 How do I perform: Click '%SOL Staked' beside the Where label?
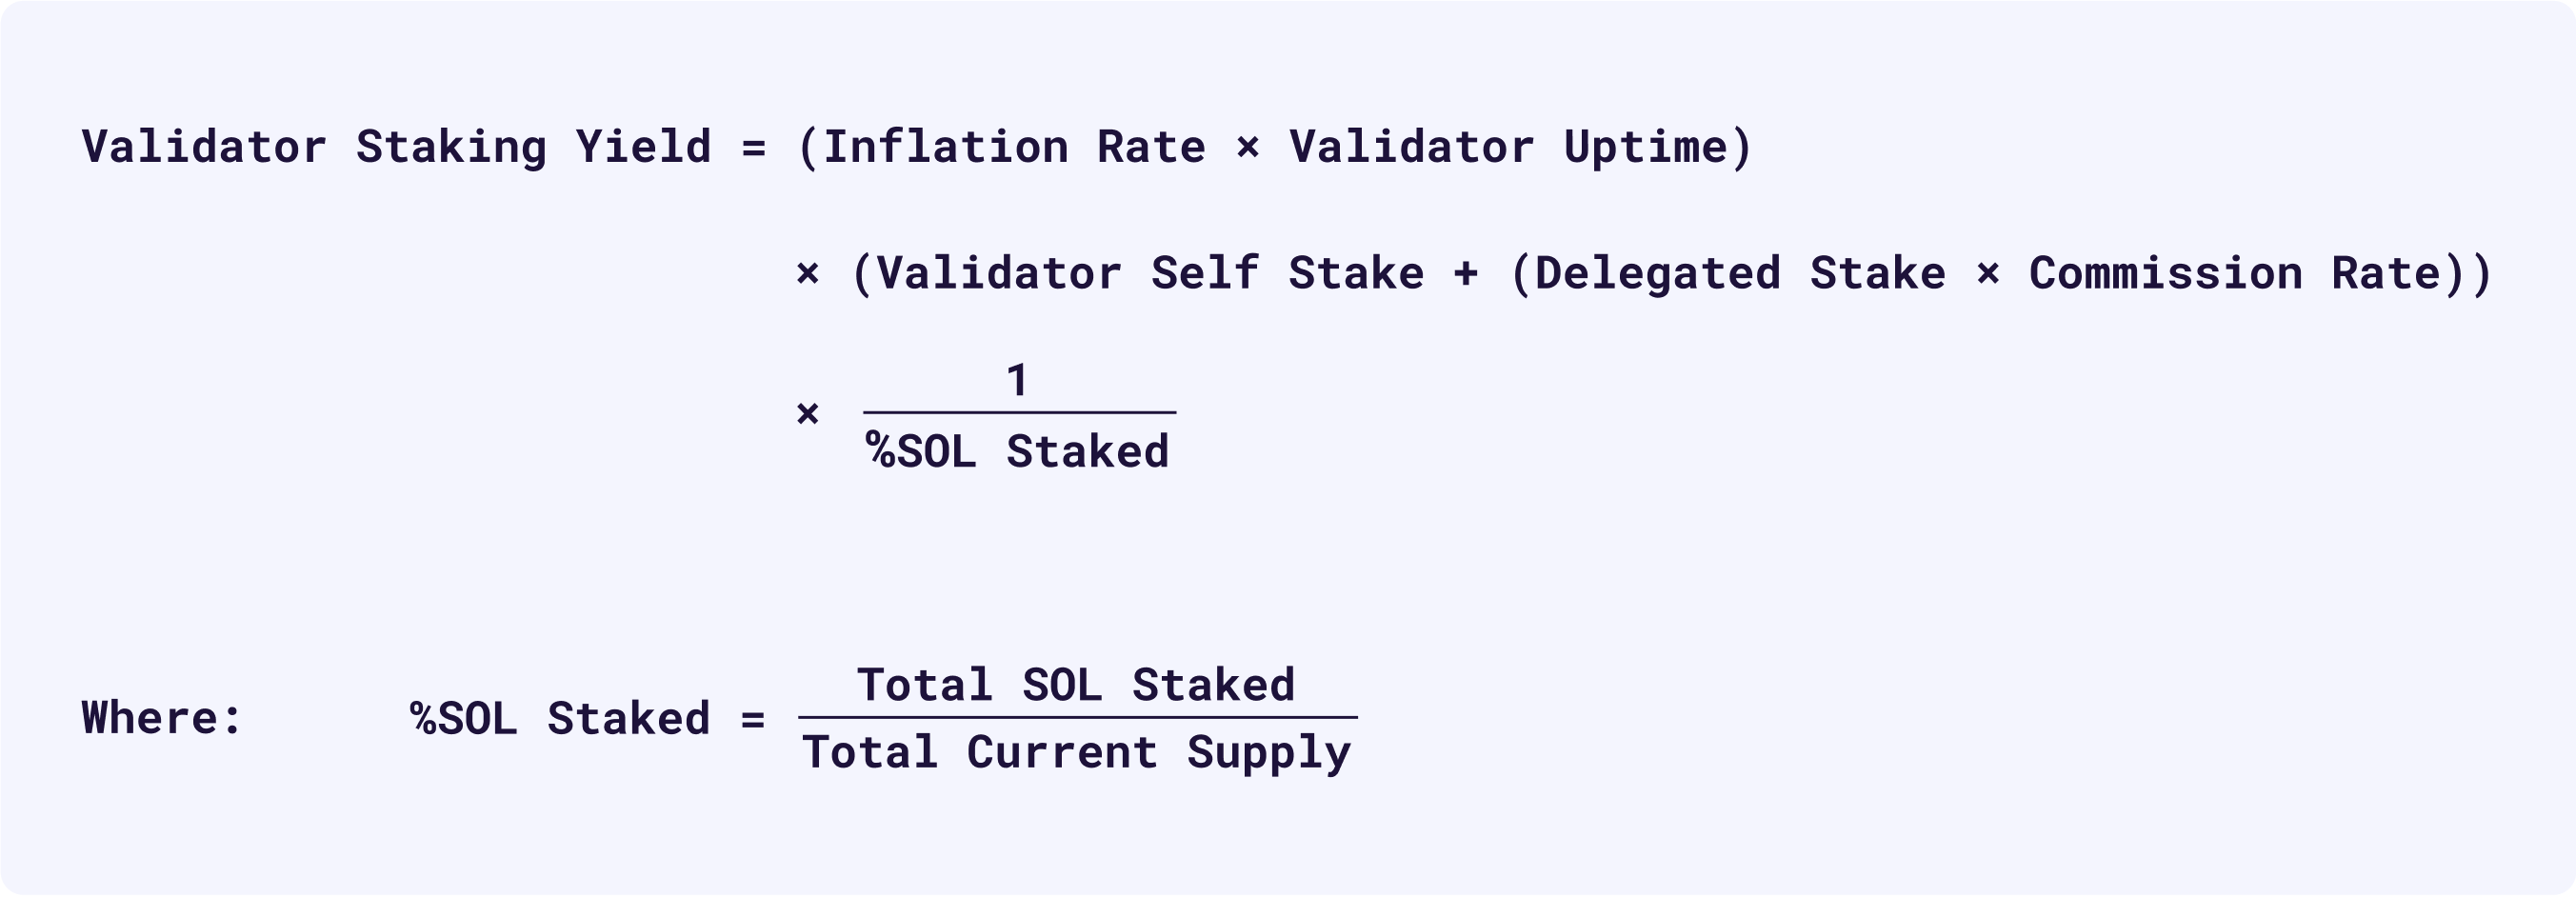(561, 718)
